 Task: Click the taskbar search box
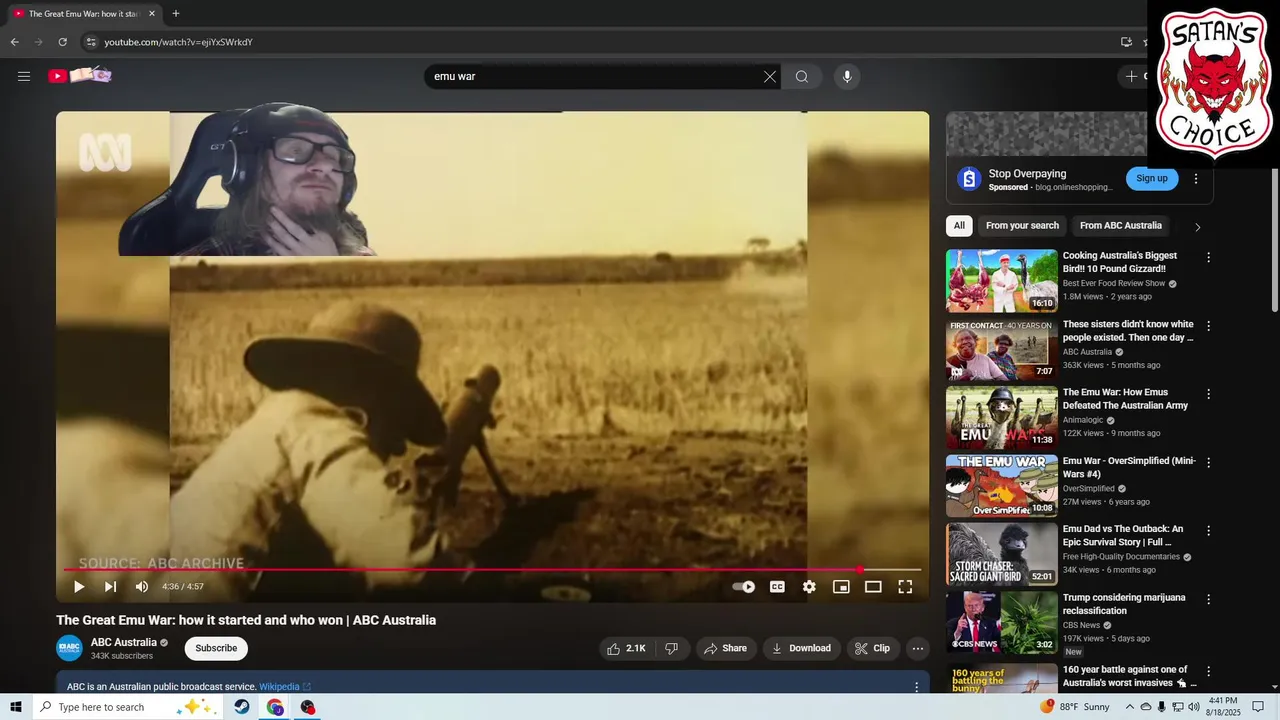pos(127,707)
